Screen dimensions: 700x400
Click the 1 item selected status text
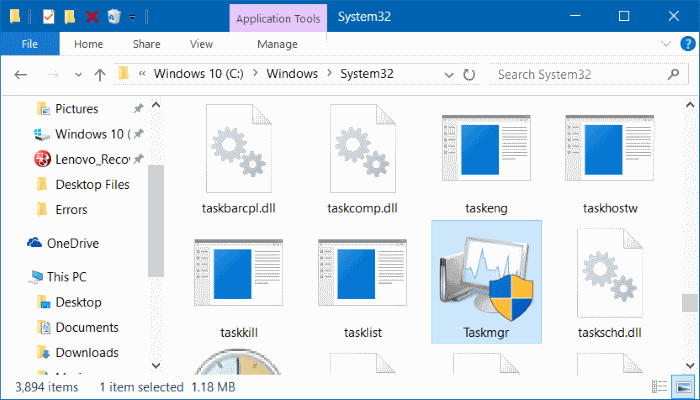(142, 387)
